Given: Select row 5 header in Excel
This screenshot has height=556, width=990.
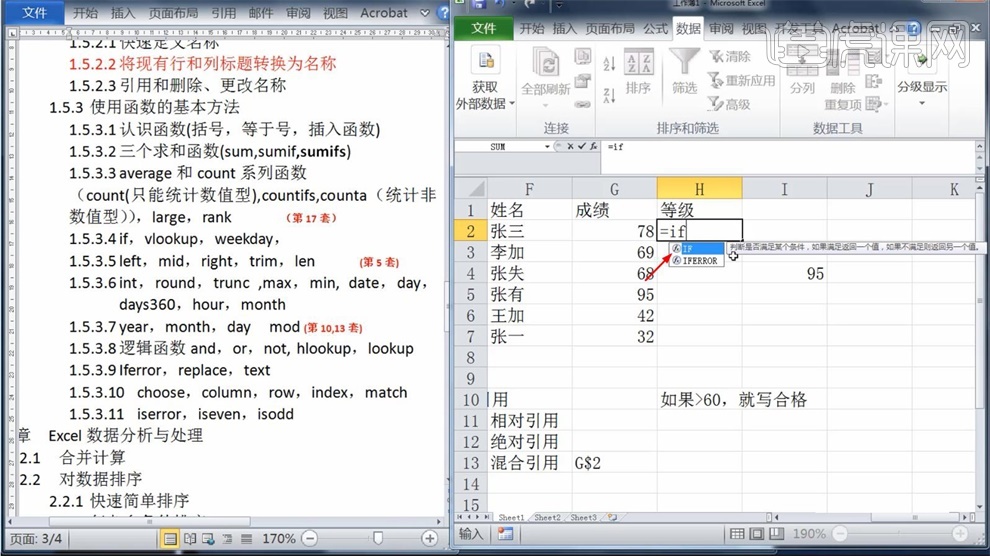Looking at the screenshot, I should [470, 295].
